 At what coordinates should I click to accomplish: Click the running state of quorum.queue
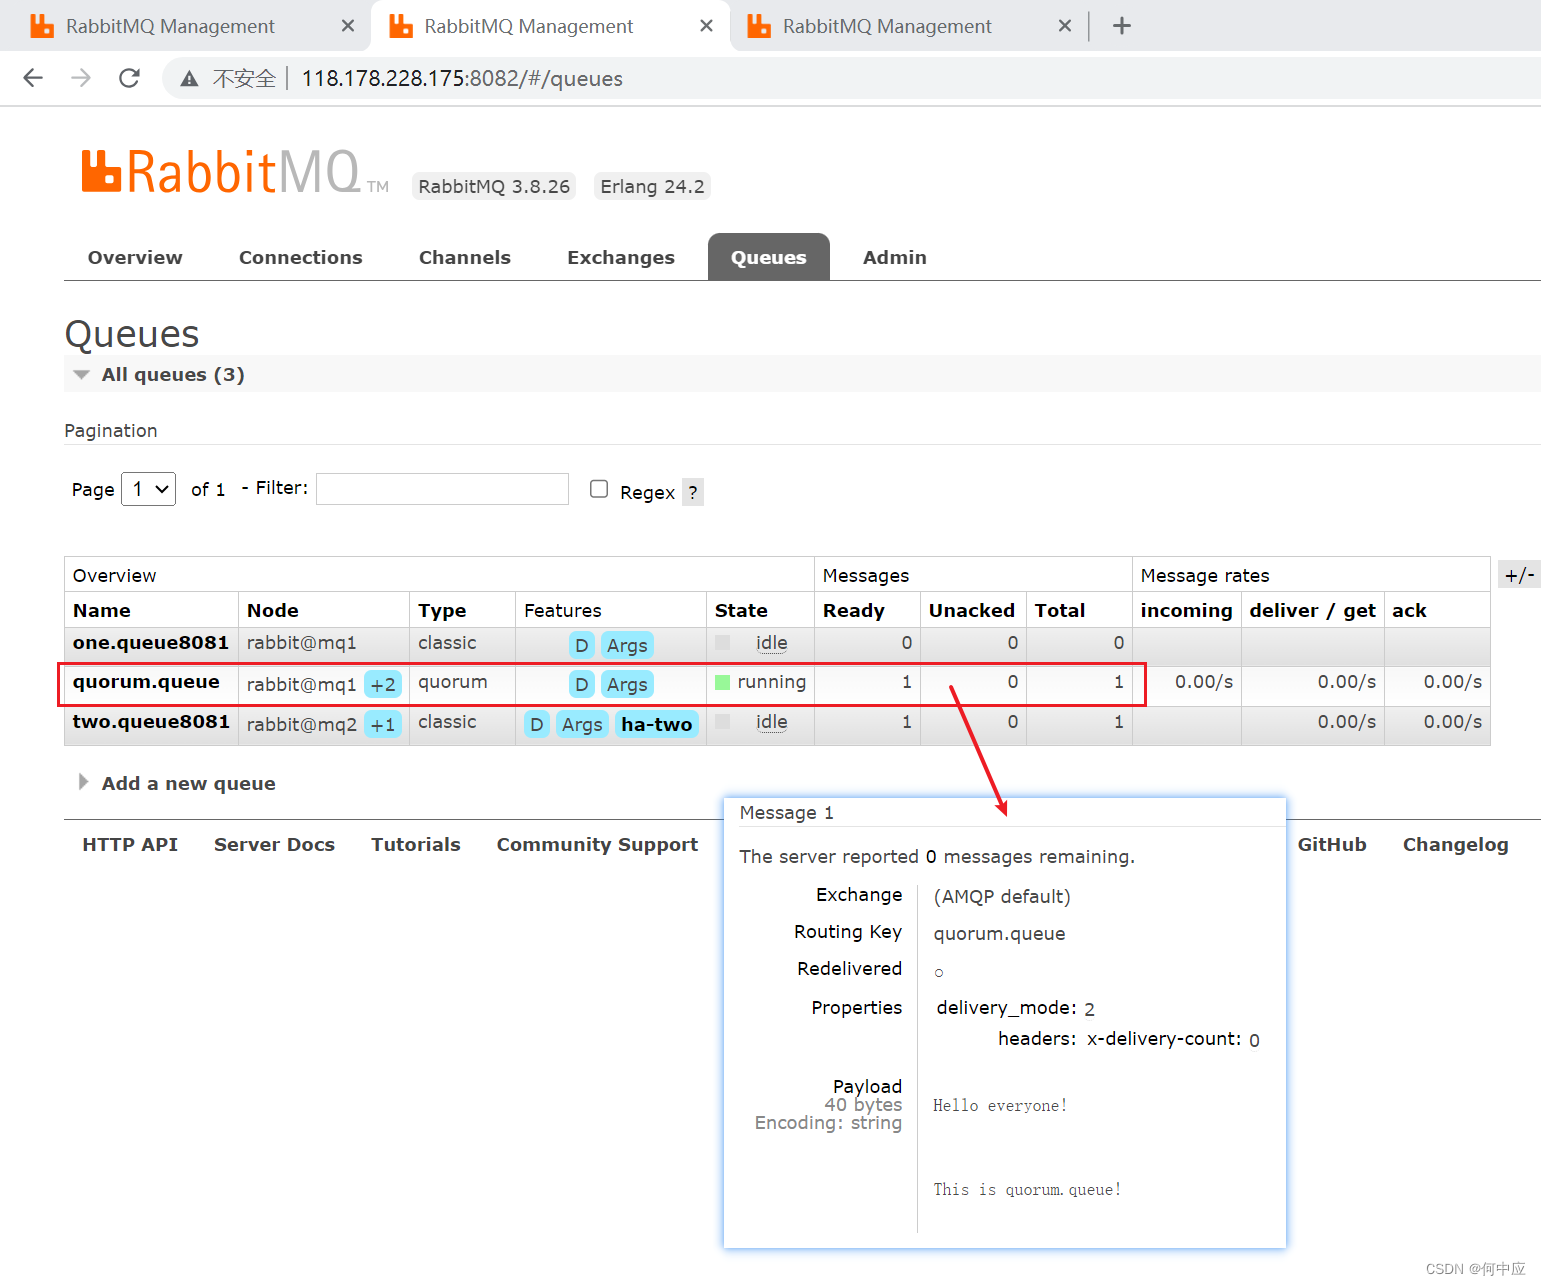click(771, 681)
